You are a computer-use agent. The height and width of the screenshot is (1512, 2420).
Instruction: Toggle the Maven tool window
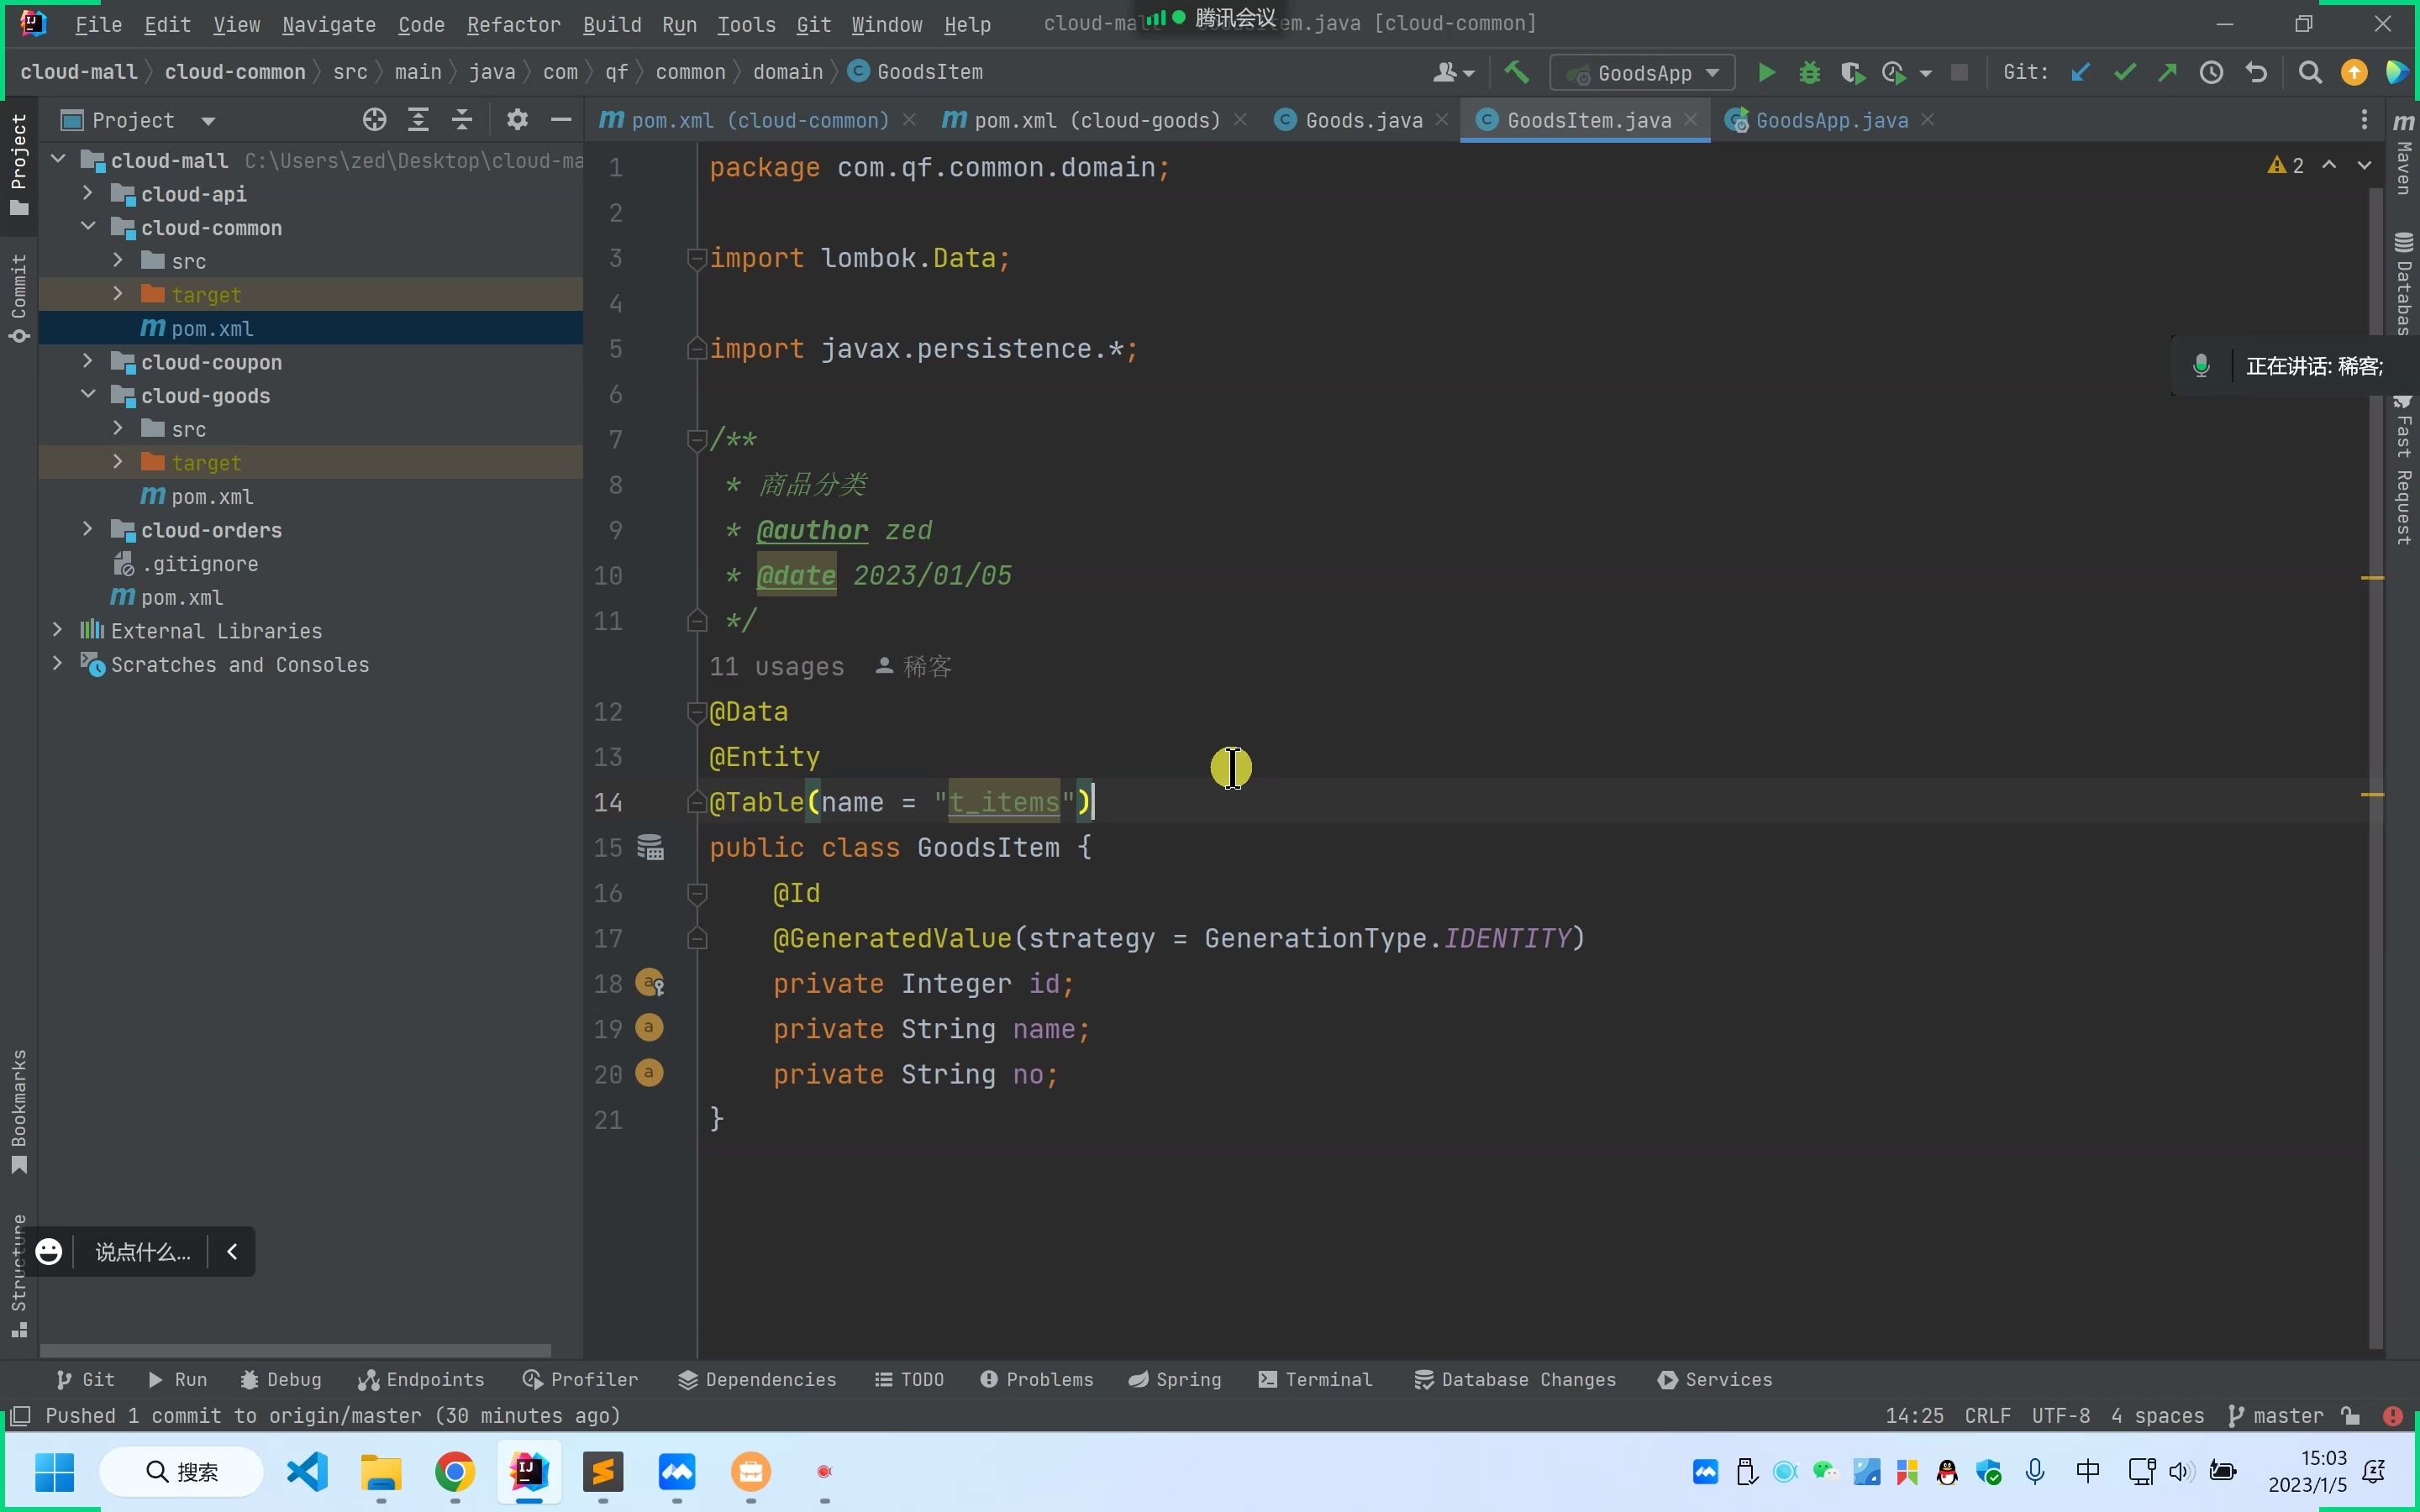(2403, 155)
